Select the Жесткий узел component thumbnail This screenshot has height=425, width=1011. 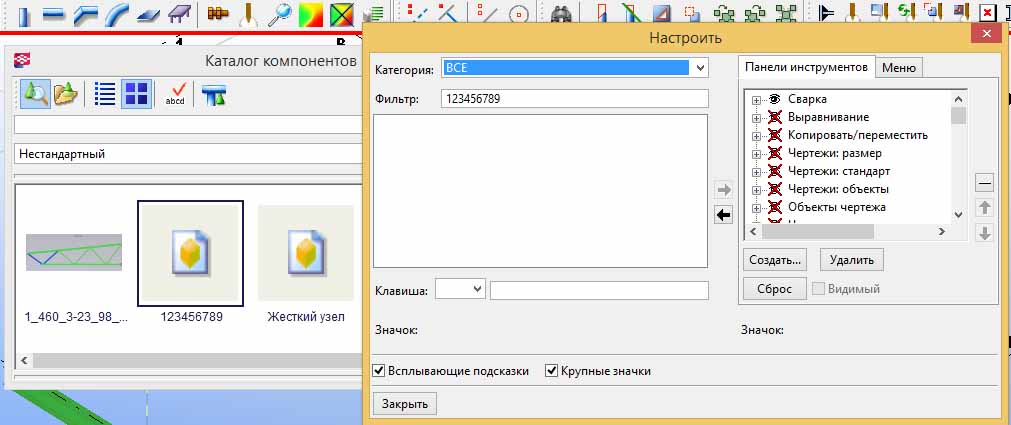pos(306,253)
